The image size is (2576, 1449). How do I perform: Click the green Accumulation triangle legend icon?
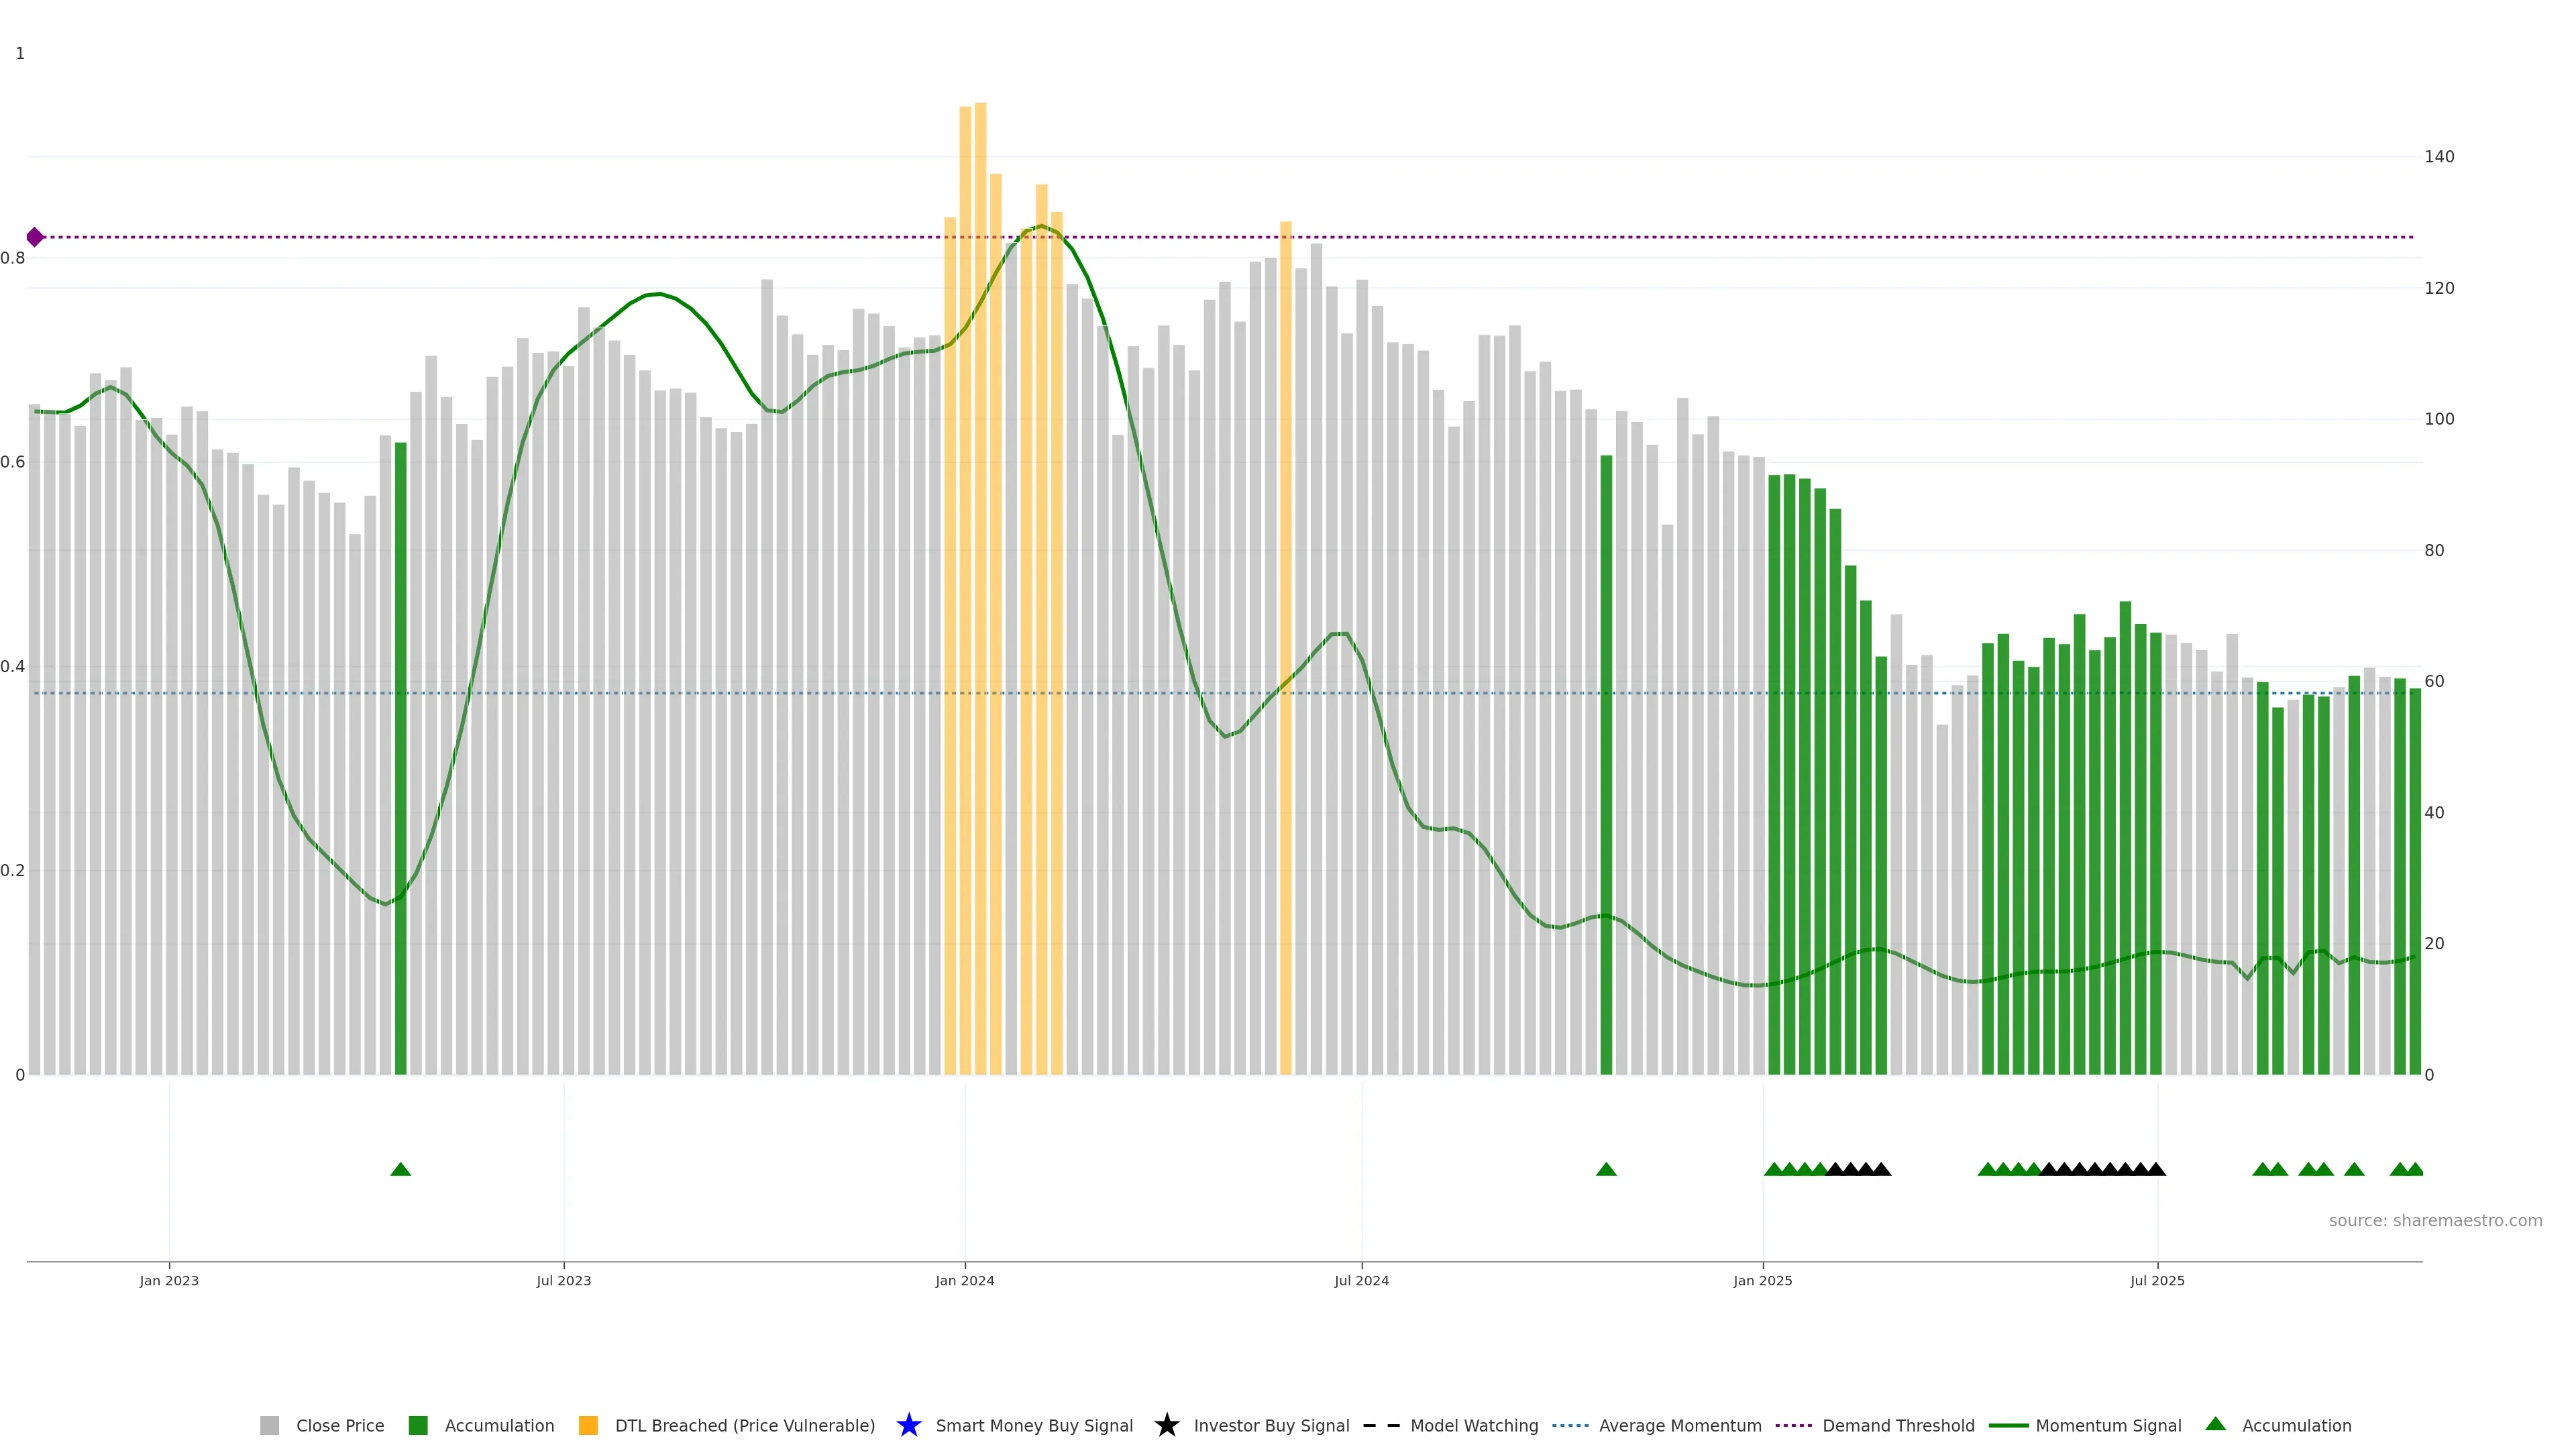click(x=2215, y=1424)
